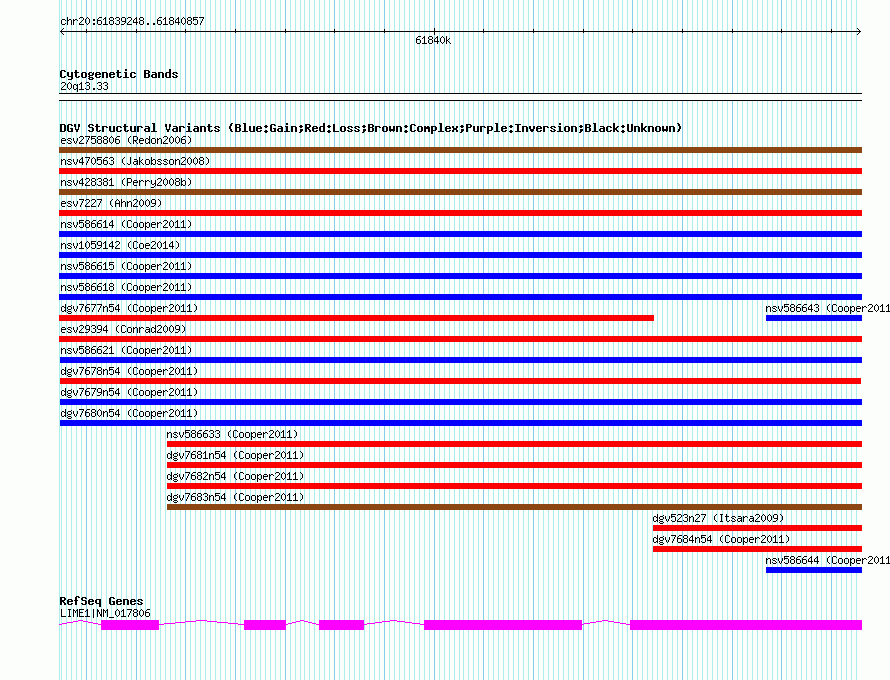Viewport: 890px width, 680px height.
Task: Click the brown bar under nsv428381
Action: pos(460,192)
